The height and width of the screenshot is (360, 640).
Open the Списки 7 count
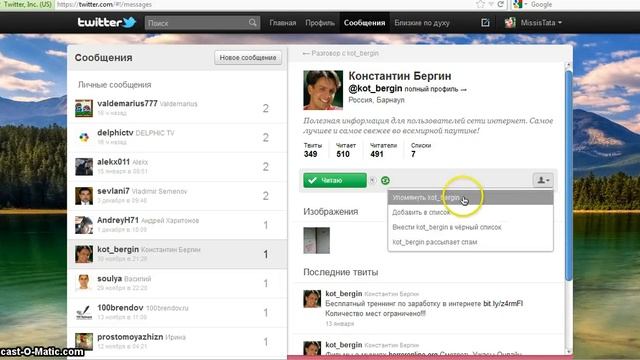421,150
